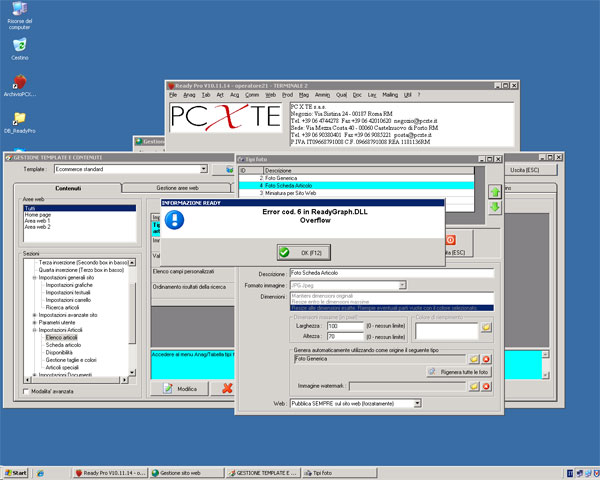Open the Mag menu in Ready Pro
600x480 pixels.
304,95
